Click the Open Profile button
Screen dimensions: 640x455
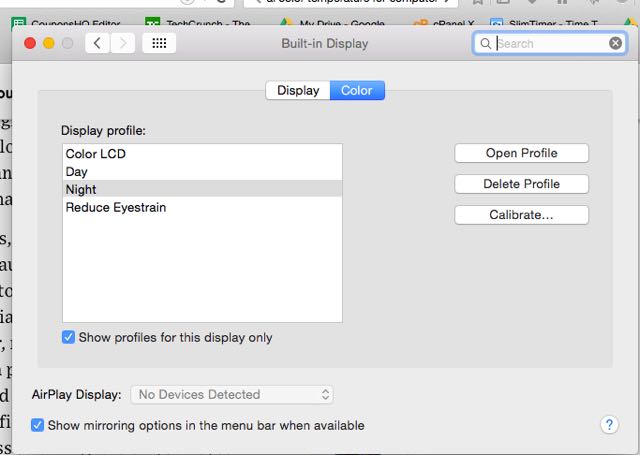pyautogui.click(x=521, y=153)
